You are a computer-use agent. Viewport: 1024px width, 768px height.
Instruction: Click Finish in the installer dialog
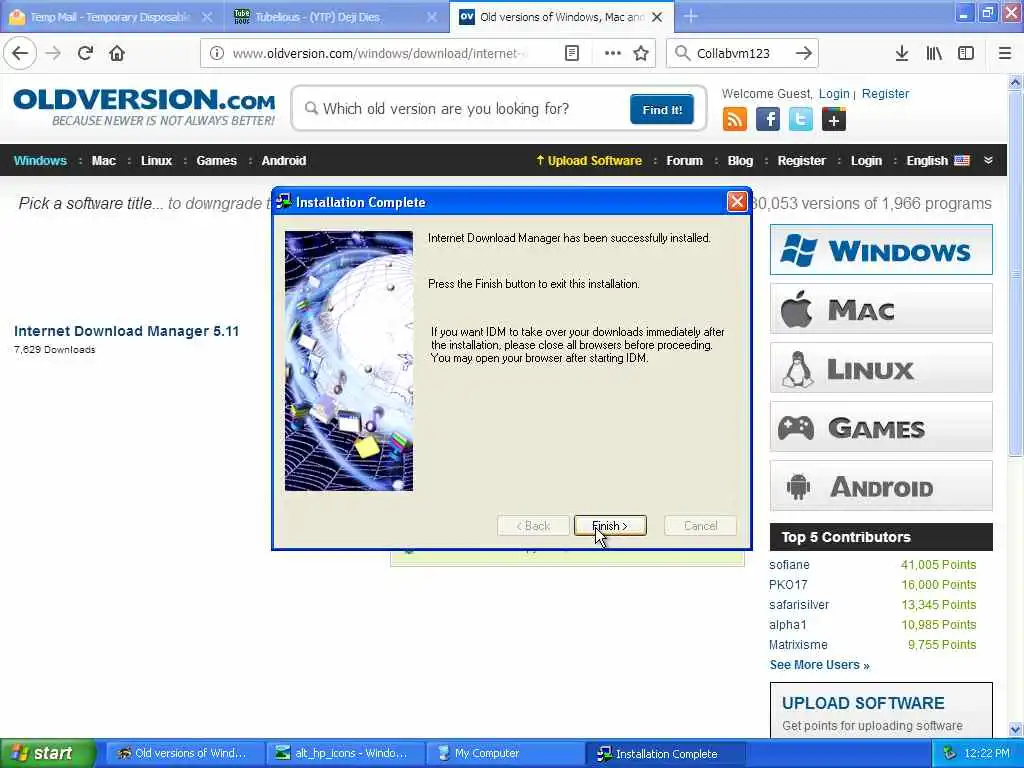[x=610, y=526]
